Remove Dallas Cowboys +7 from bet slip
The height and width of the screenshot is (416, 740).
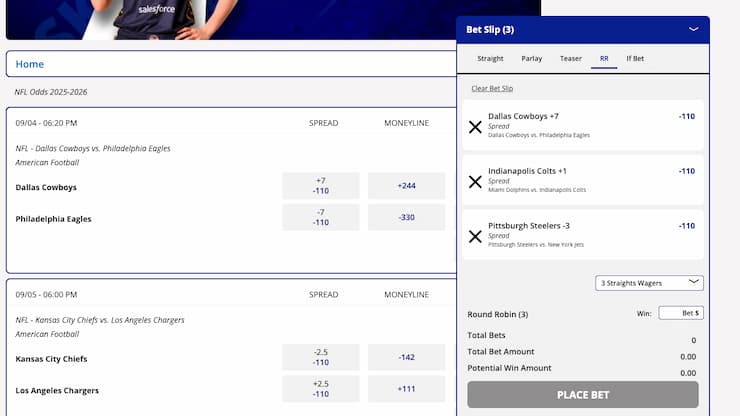(475, 127)
